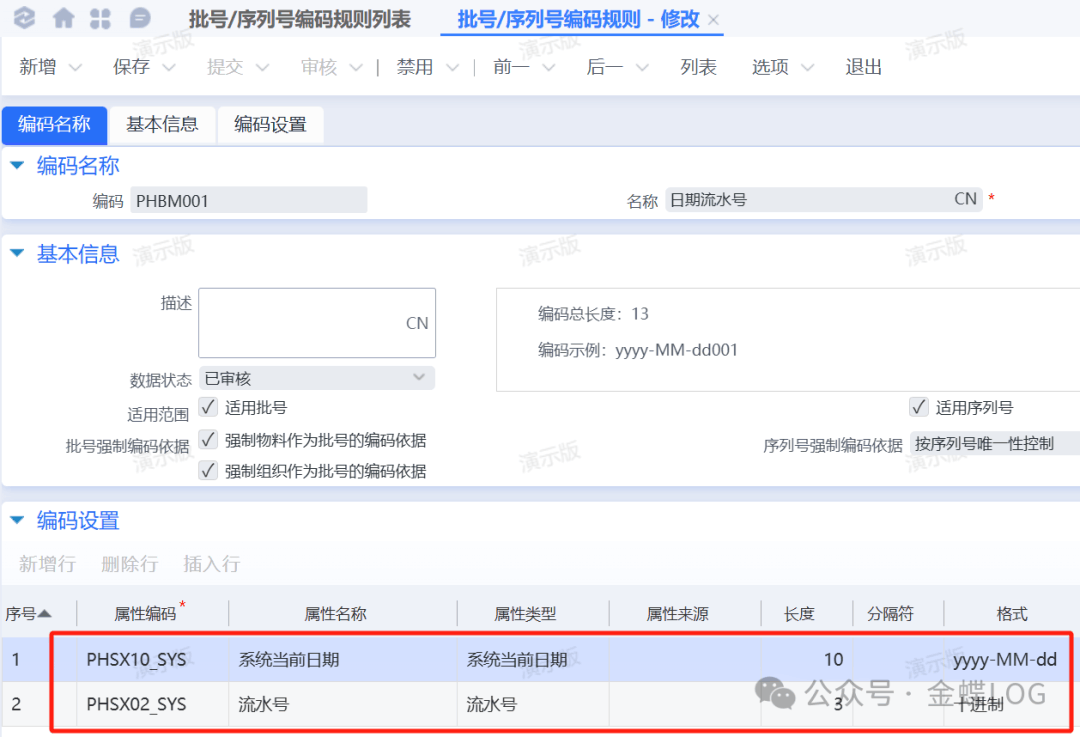Collapse the 编码名称 section triangle
The image size is (1080, 737).
17,166
